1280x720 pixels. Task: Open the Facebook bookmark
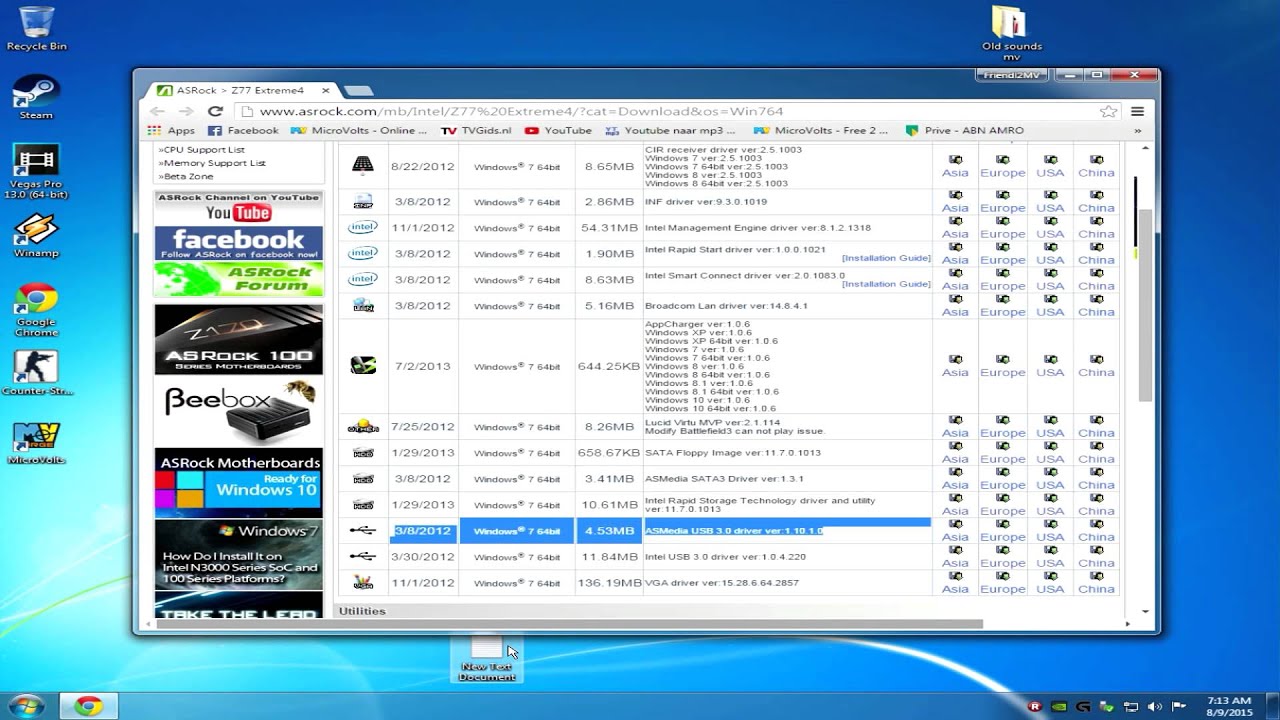tap(243, 130)
